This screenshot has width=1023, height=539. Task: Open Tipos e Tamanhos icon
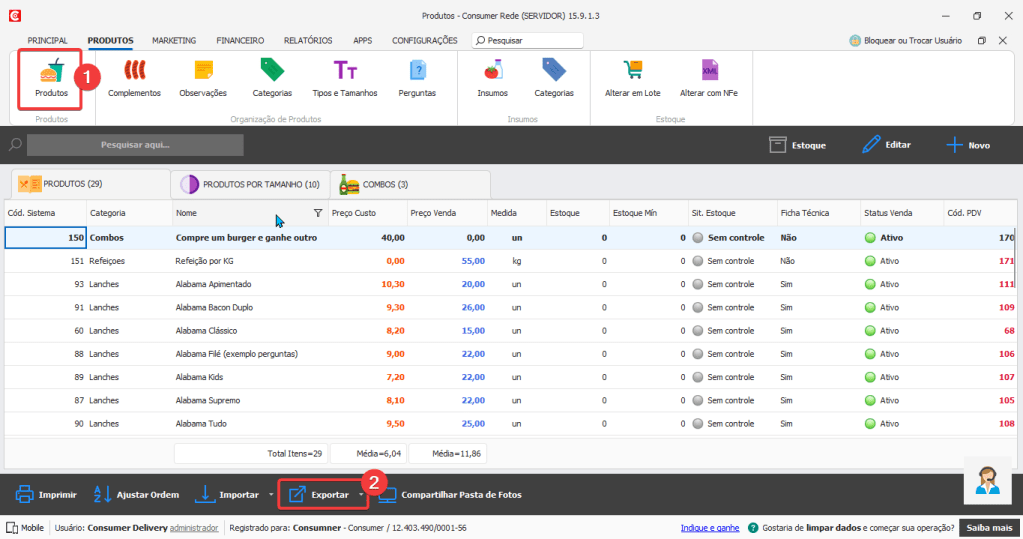(x=345, y=72)
